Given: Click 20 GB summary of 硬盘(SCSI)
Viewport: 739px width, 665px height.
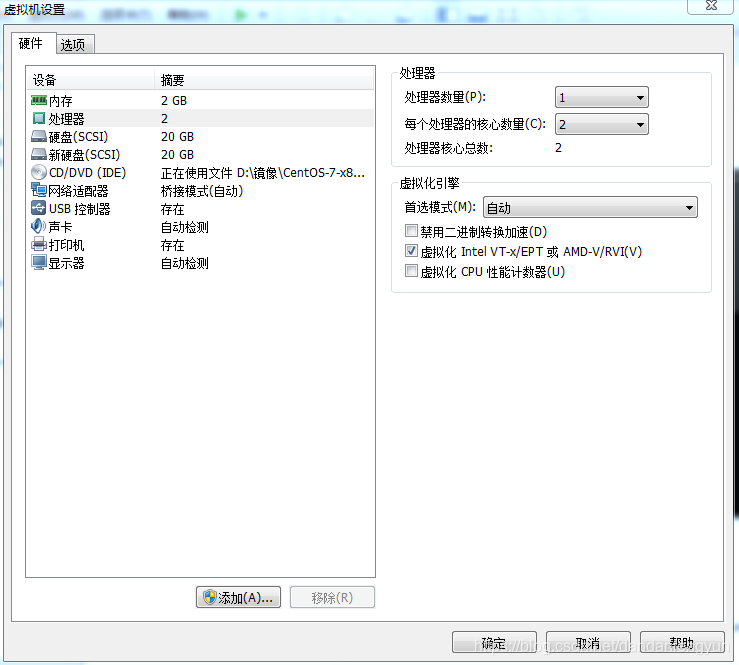Looking at the screenshot, I should pyautogui.click(x=177, y=137).
